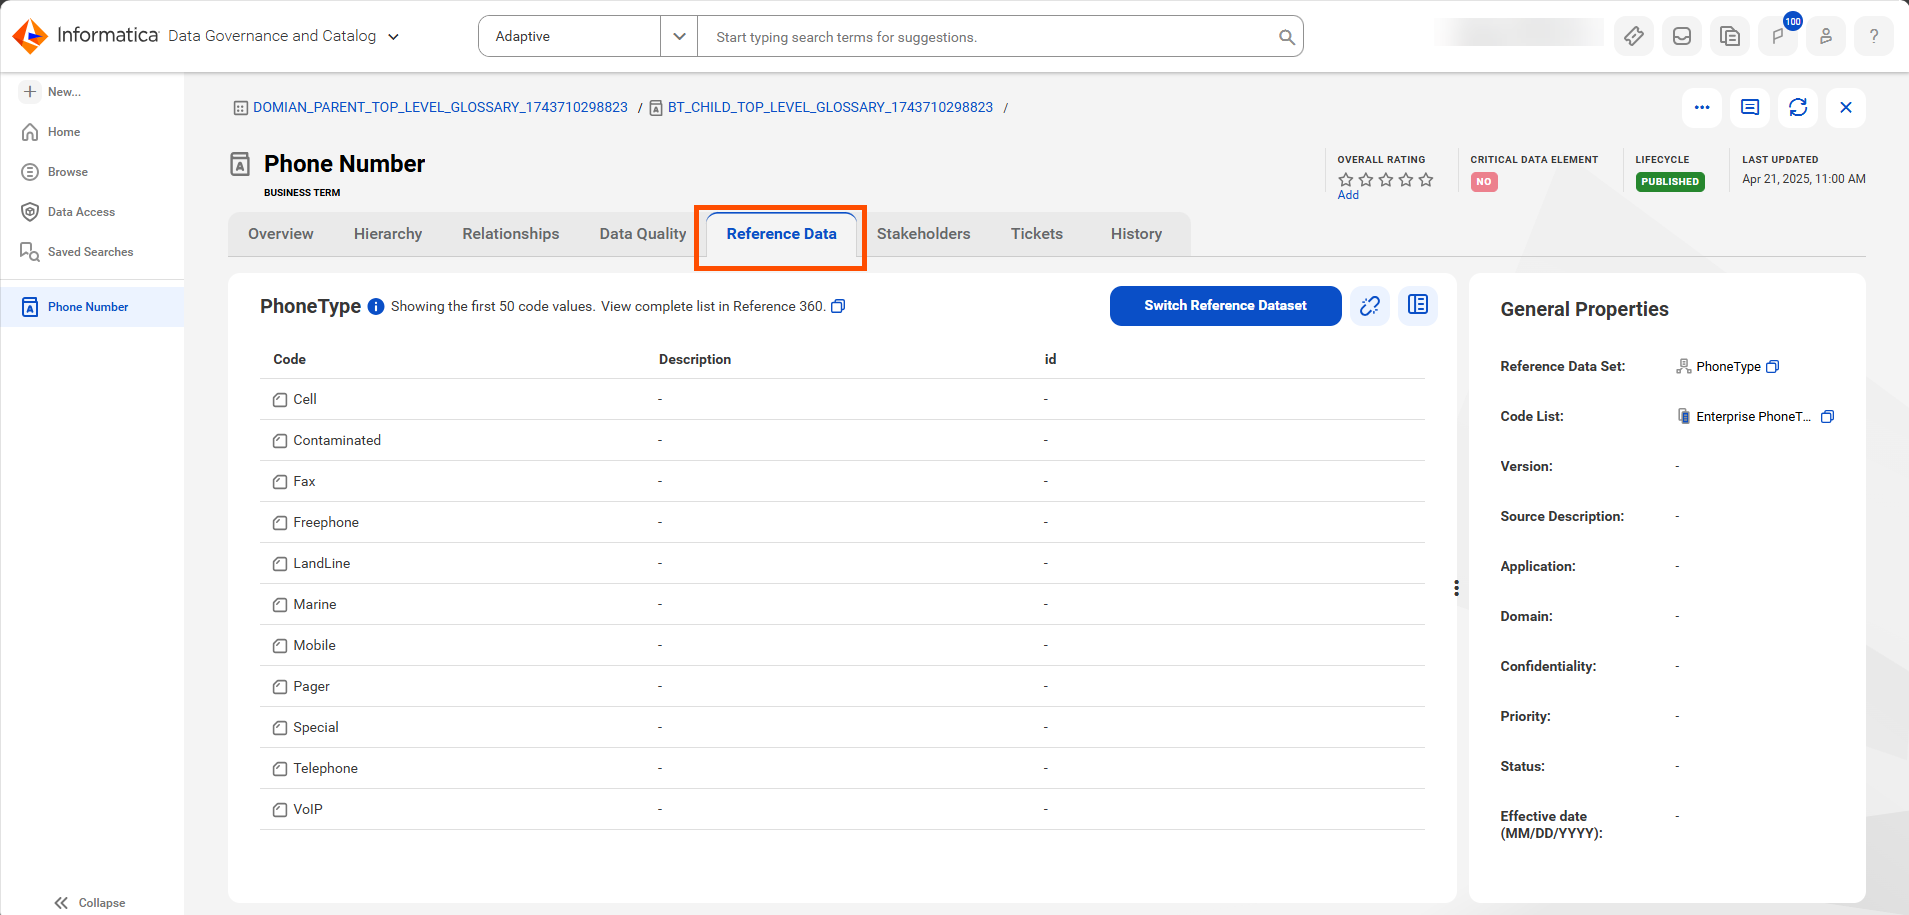Click the link/unlink reference dataset icon
Screen dimensions: 1909x915
tap(1370, 305)
